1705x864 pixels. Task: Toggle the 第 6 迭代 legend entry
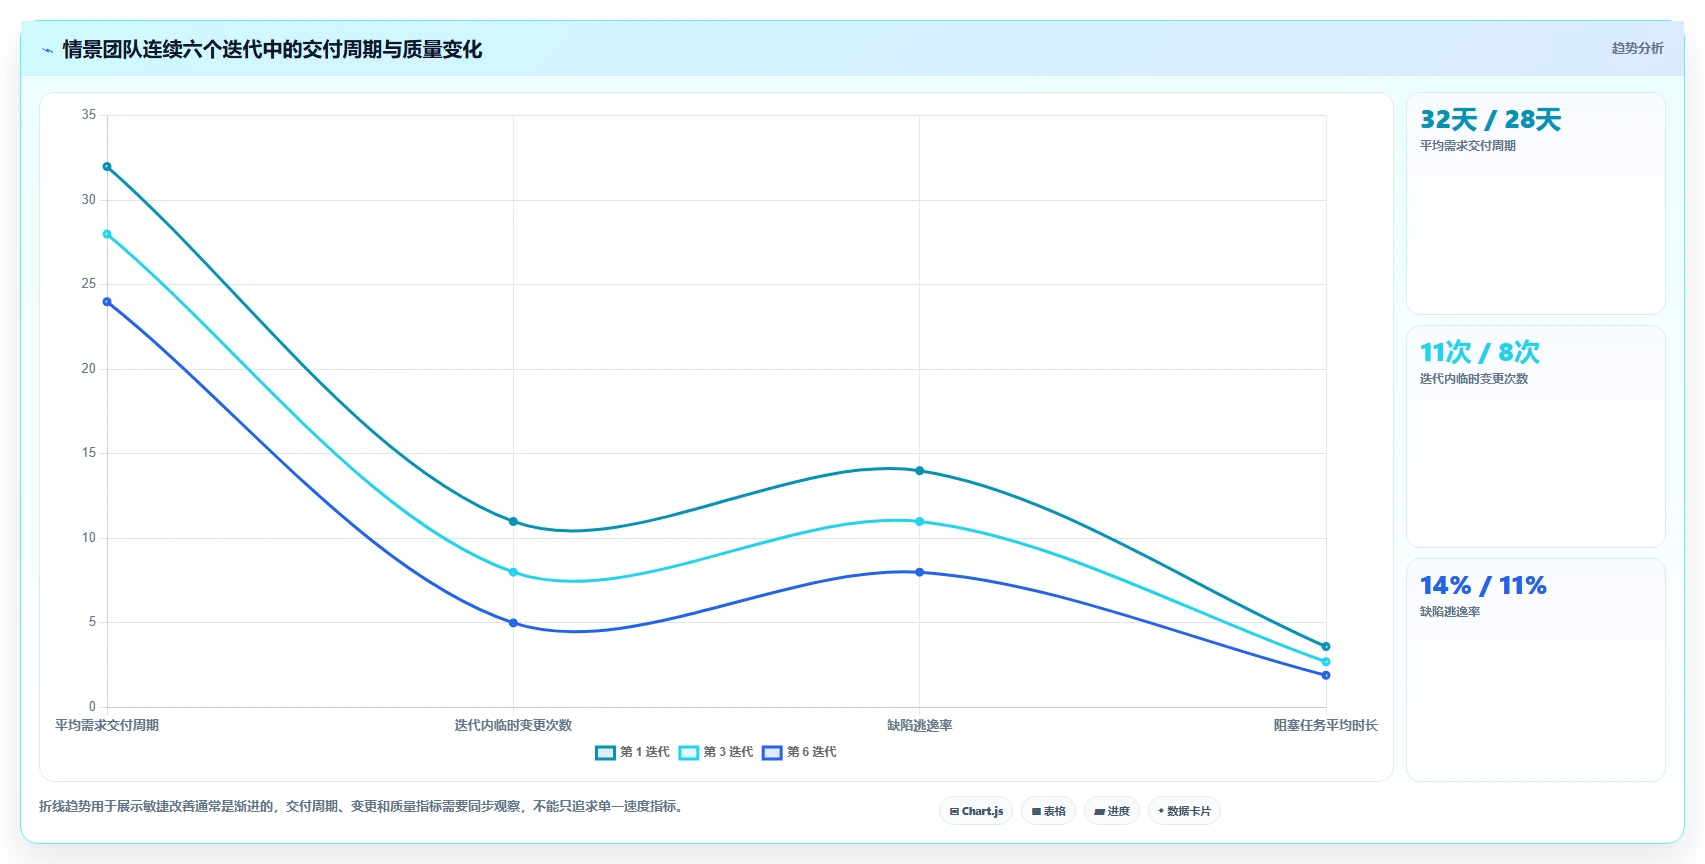click(799, 752)
